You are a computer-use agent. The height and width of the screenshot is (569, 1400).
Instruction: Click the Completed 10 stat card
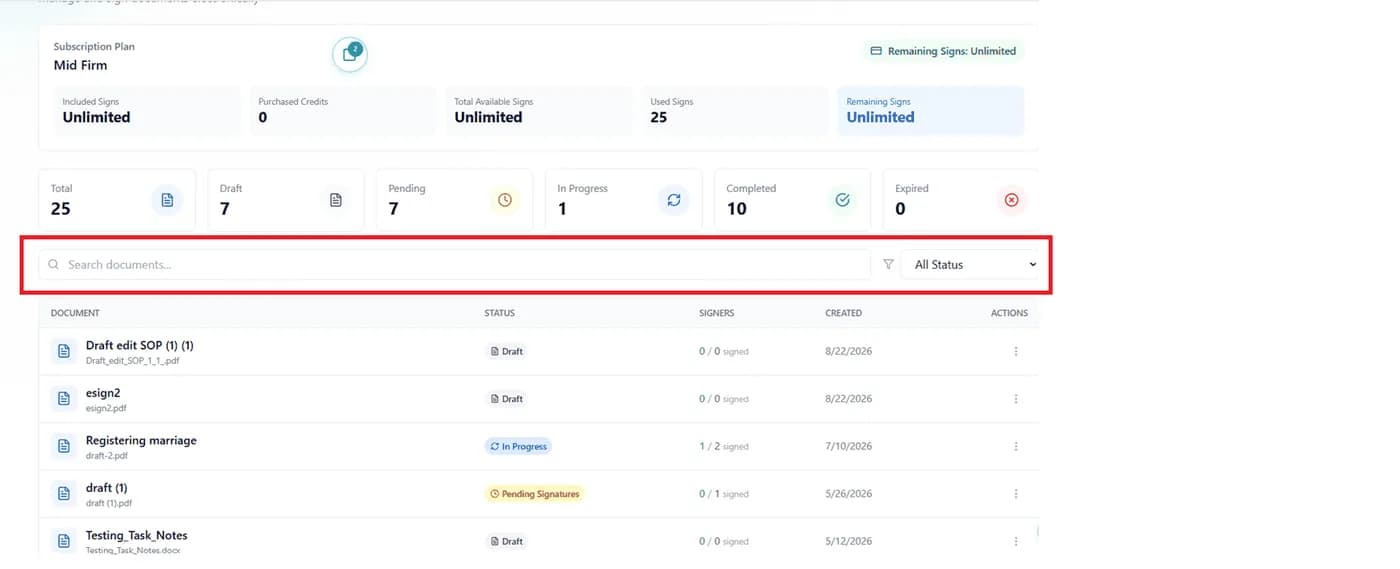[x=792, y=200]
